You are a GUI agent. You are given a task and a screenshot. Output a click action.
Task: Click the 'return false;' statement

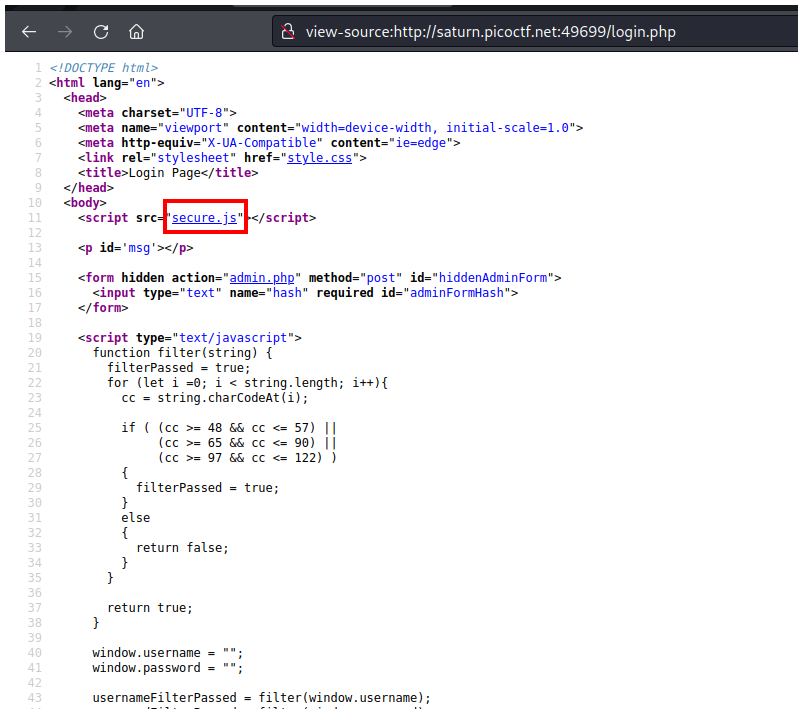click(182, 547)
